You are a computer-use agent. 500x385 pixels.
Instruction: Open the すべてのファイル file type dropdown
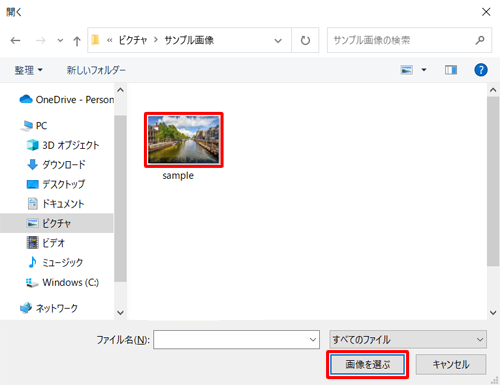[408, 340]
